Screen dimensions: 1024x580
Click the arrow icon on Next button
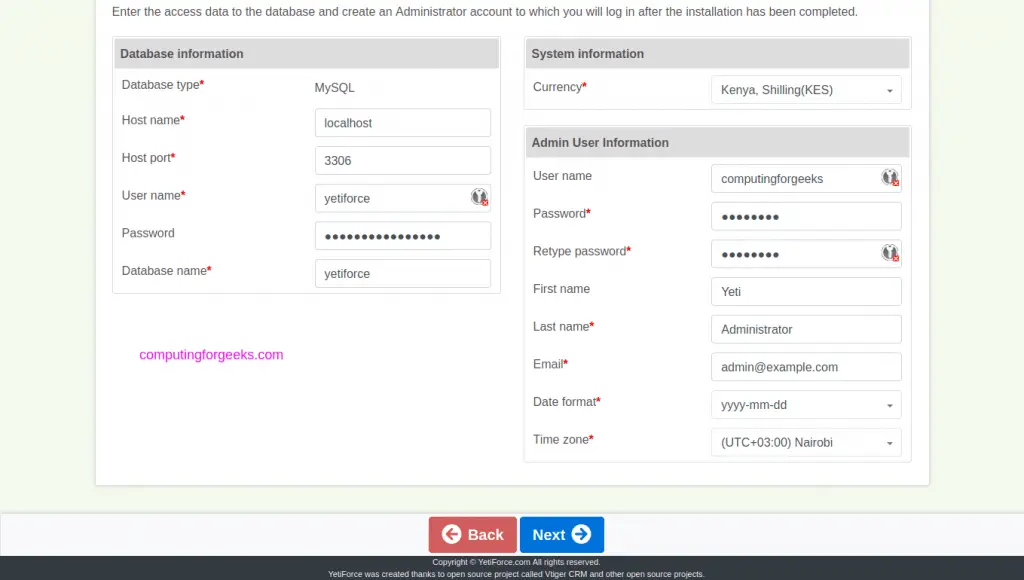(581, 534)
